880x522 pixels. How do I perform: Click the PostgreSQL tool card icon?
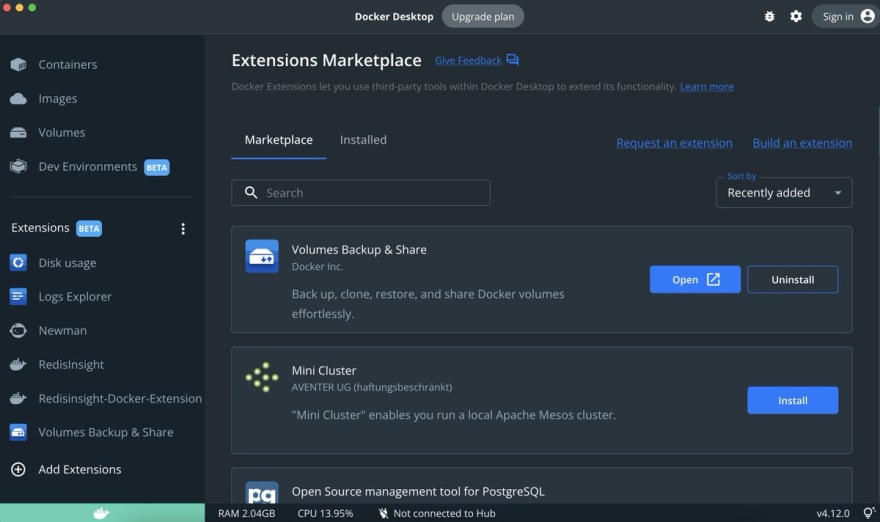[262, 492]
